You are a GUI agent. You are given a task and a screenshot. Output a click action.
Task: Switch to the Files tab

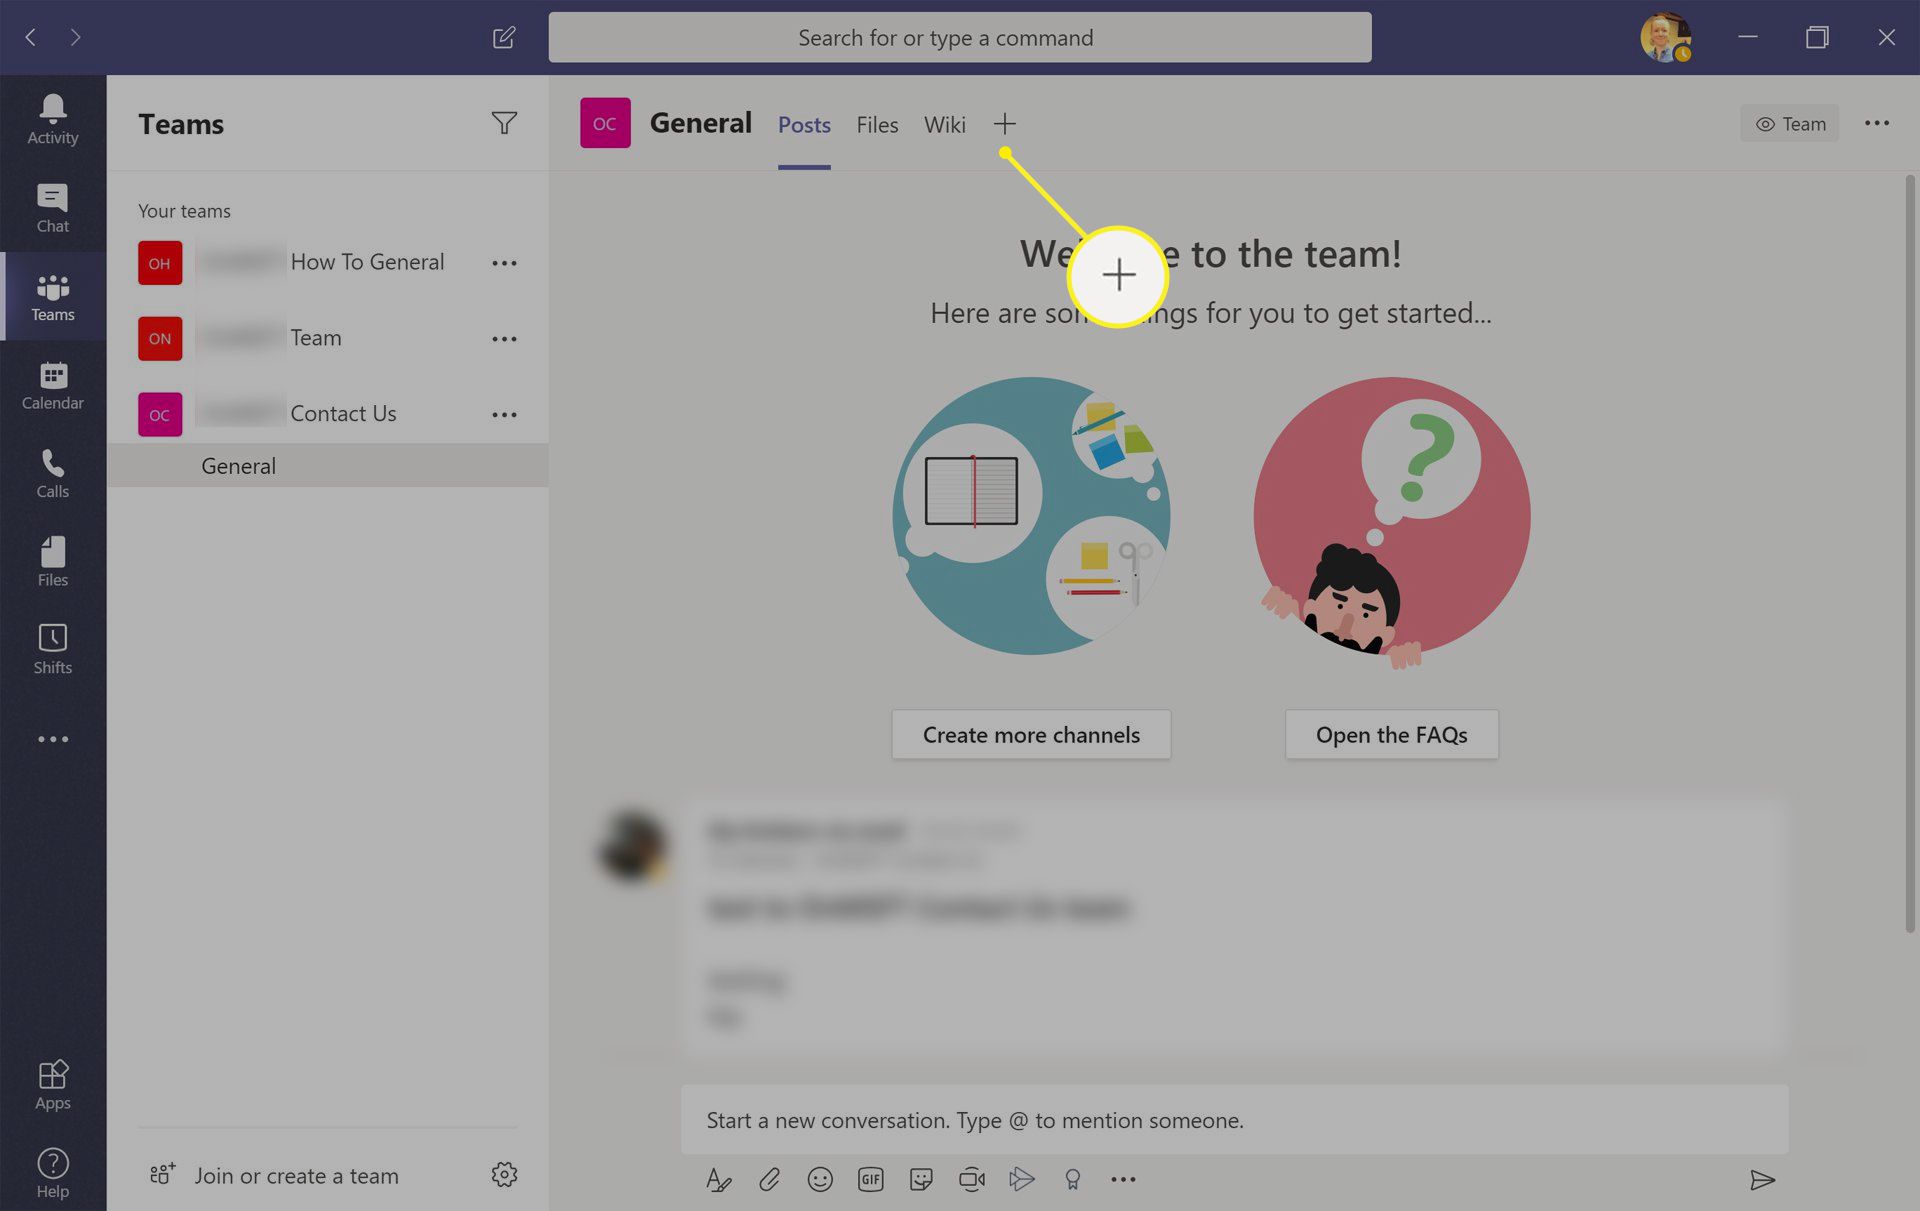[x=878, y=124]
